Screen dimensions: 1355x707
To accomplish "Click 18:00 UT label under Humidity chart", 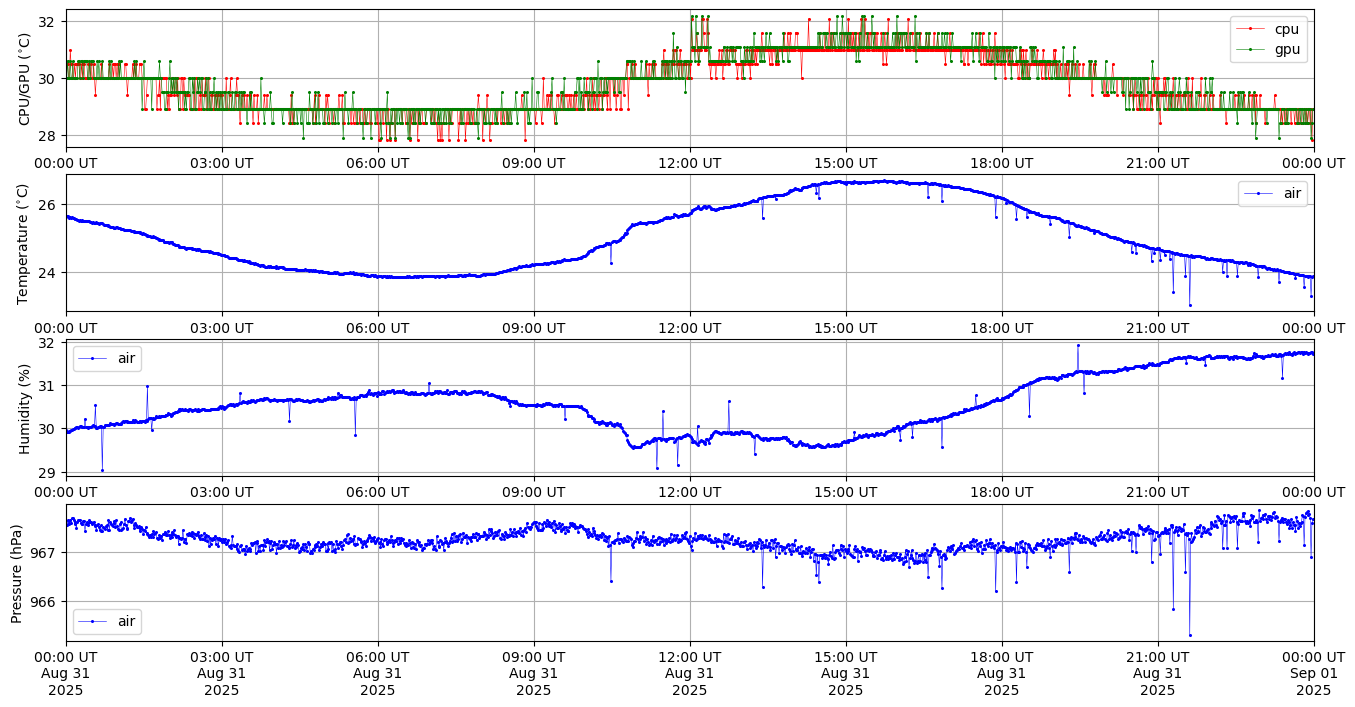I will click(x=1002, y=493).
